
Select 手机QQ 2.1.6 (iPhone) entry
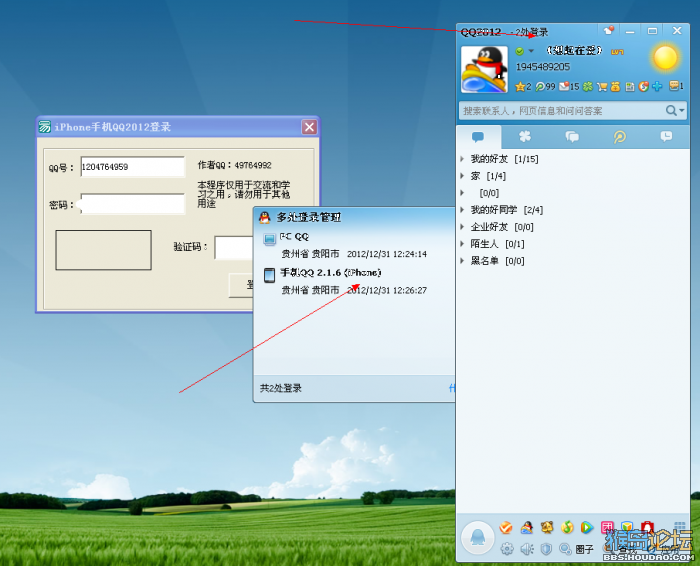click(354, 281)
